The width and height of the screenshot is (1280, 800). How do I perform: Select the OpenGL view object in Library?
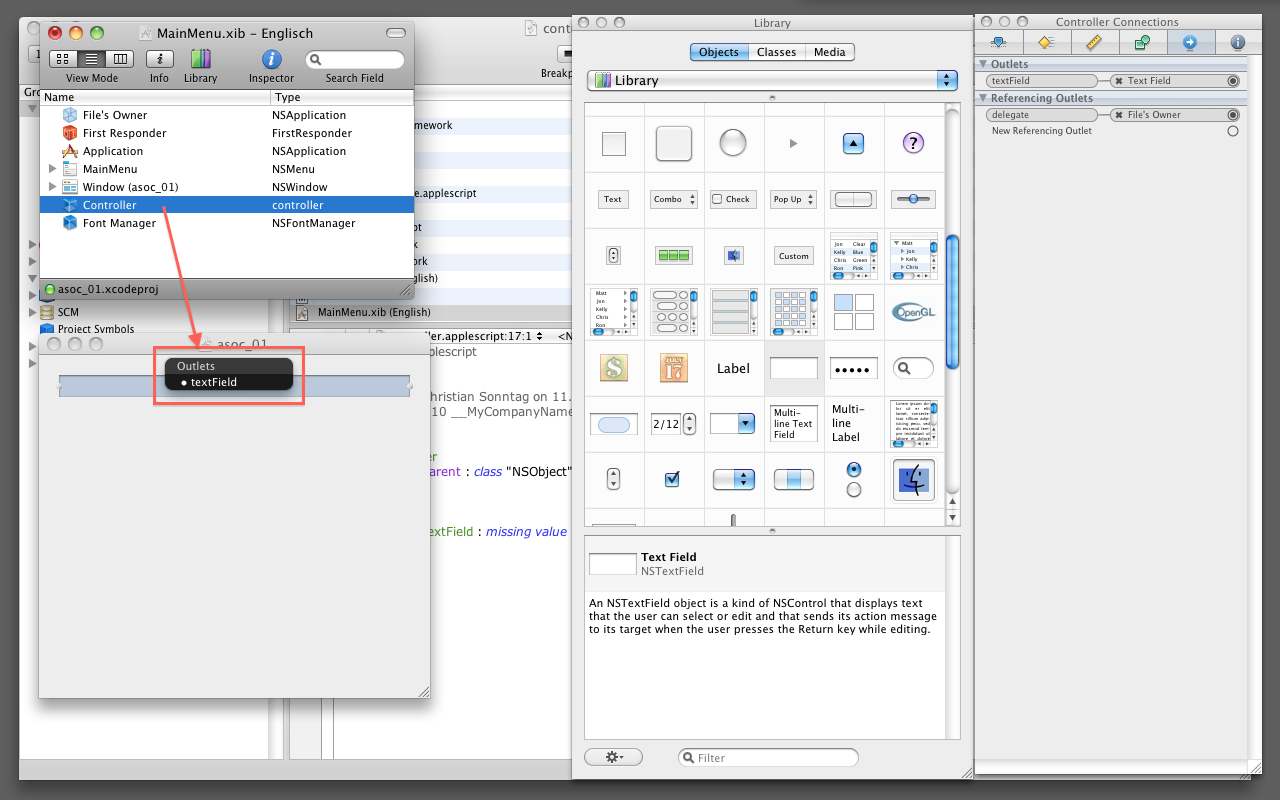(911, 311)
